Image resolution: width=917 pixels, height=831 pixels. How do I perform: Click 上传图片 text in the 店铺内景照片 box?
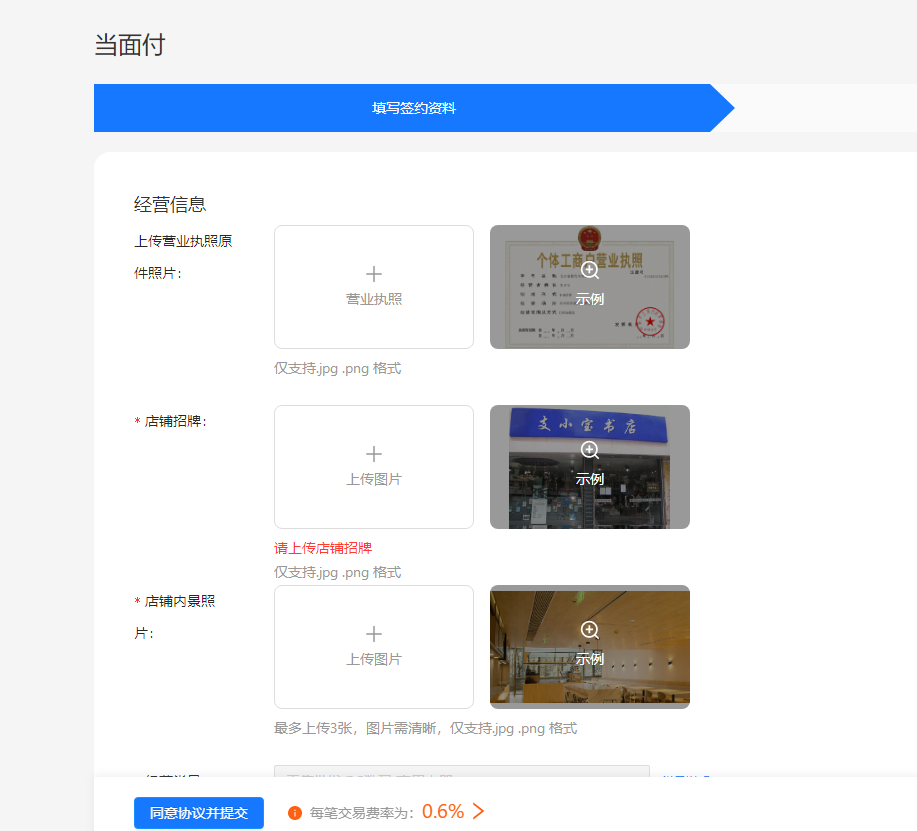click(374, 659)
